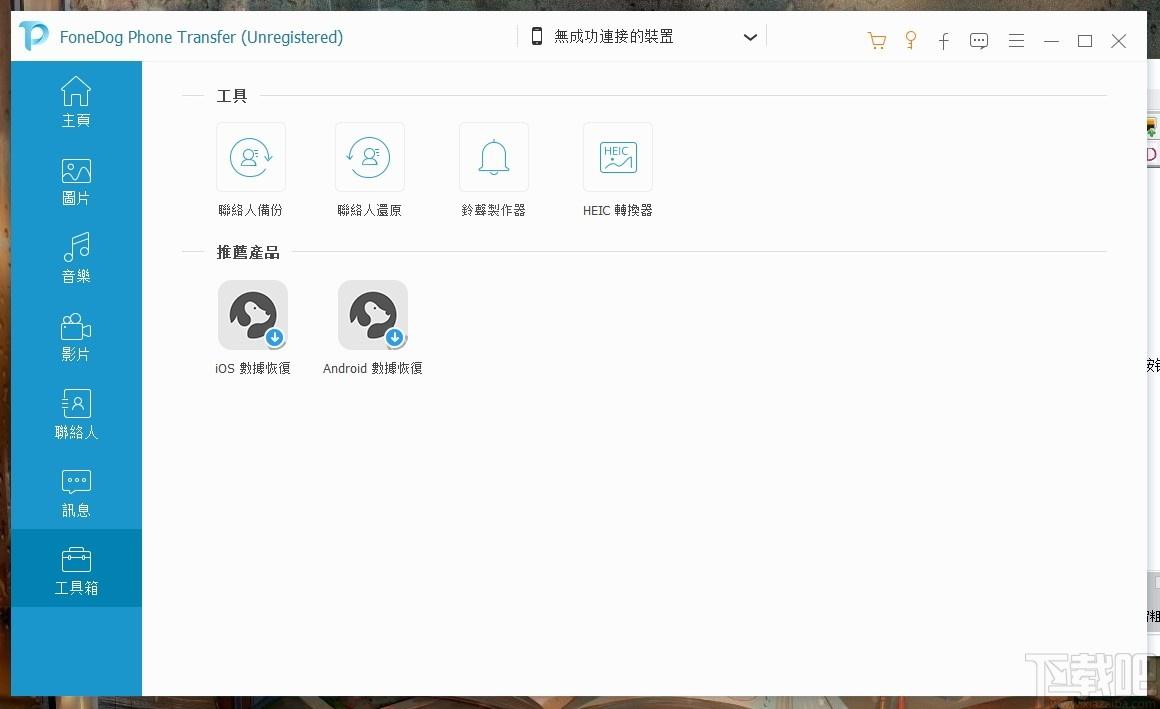Viewport: 1160px width, 709px height.
Task: Close the FoneDog Phone Transfer window
Action: [1119, 41]
